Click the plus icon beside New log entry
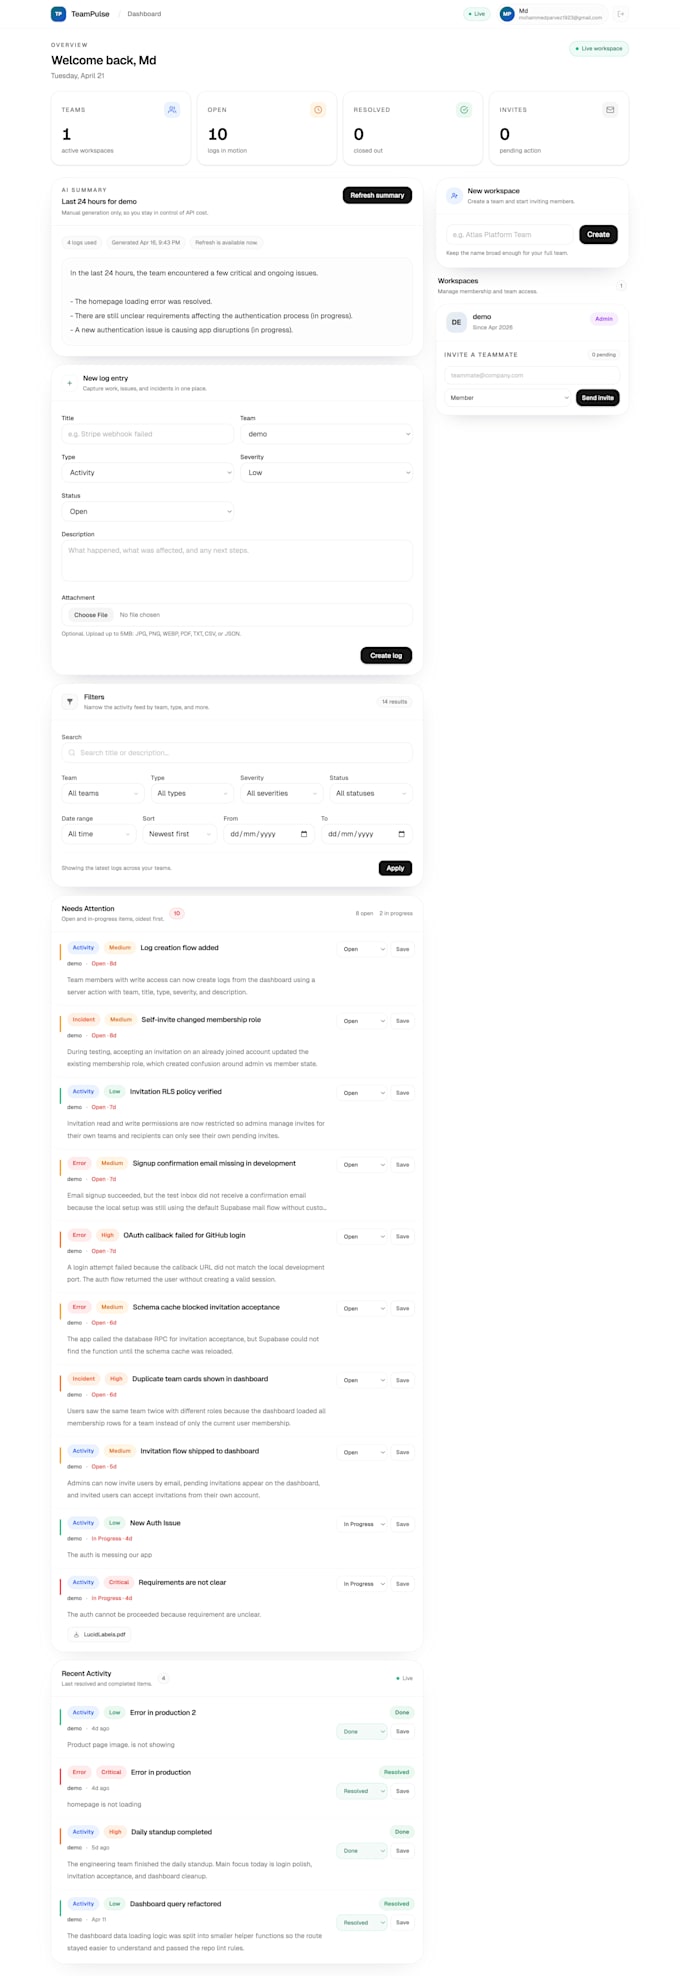 point(69,383)
